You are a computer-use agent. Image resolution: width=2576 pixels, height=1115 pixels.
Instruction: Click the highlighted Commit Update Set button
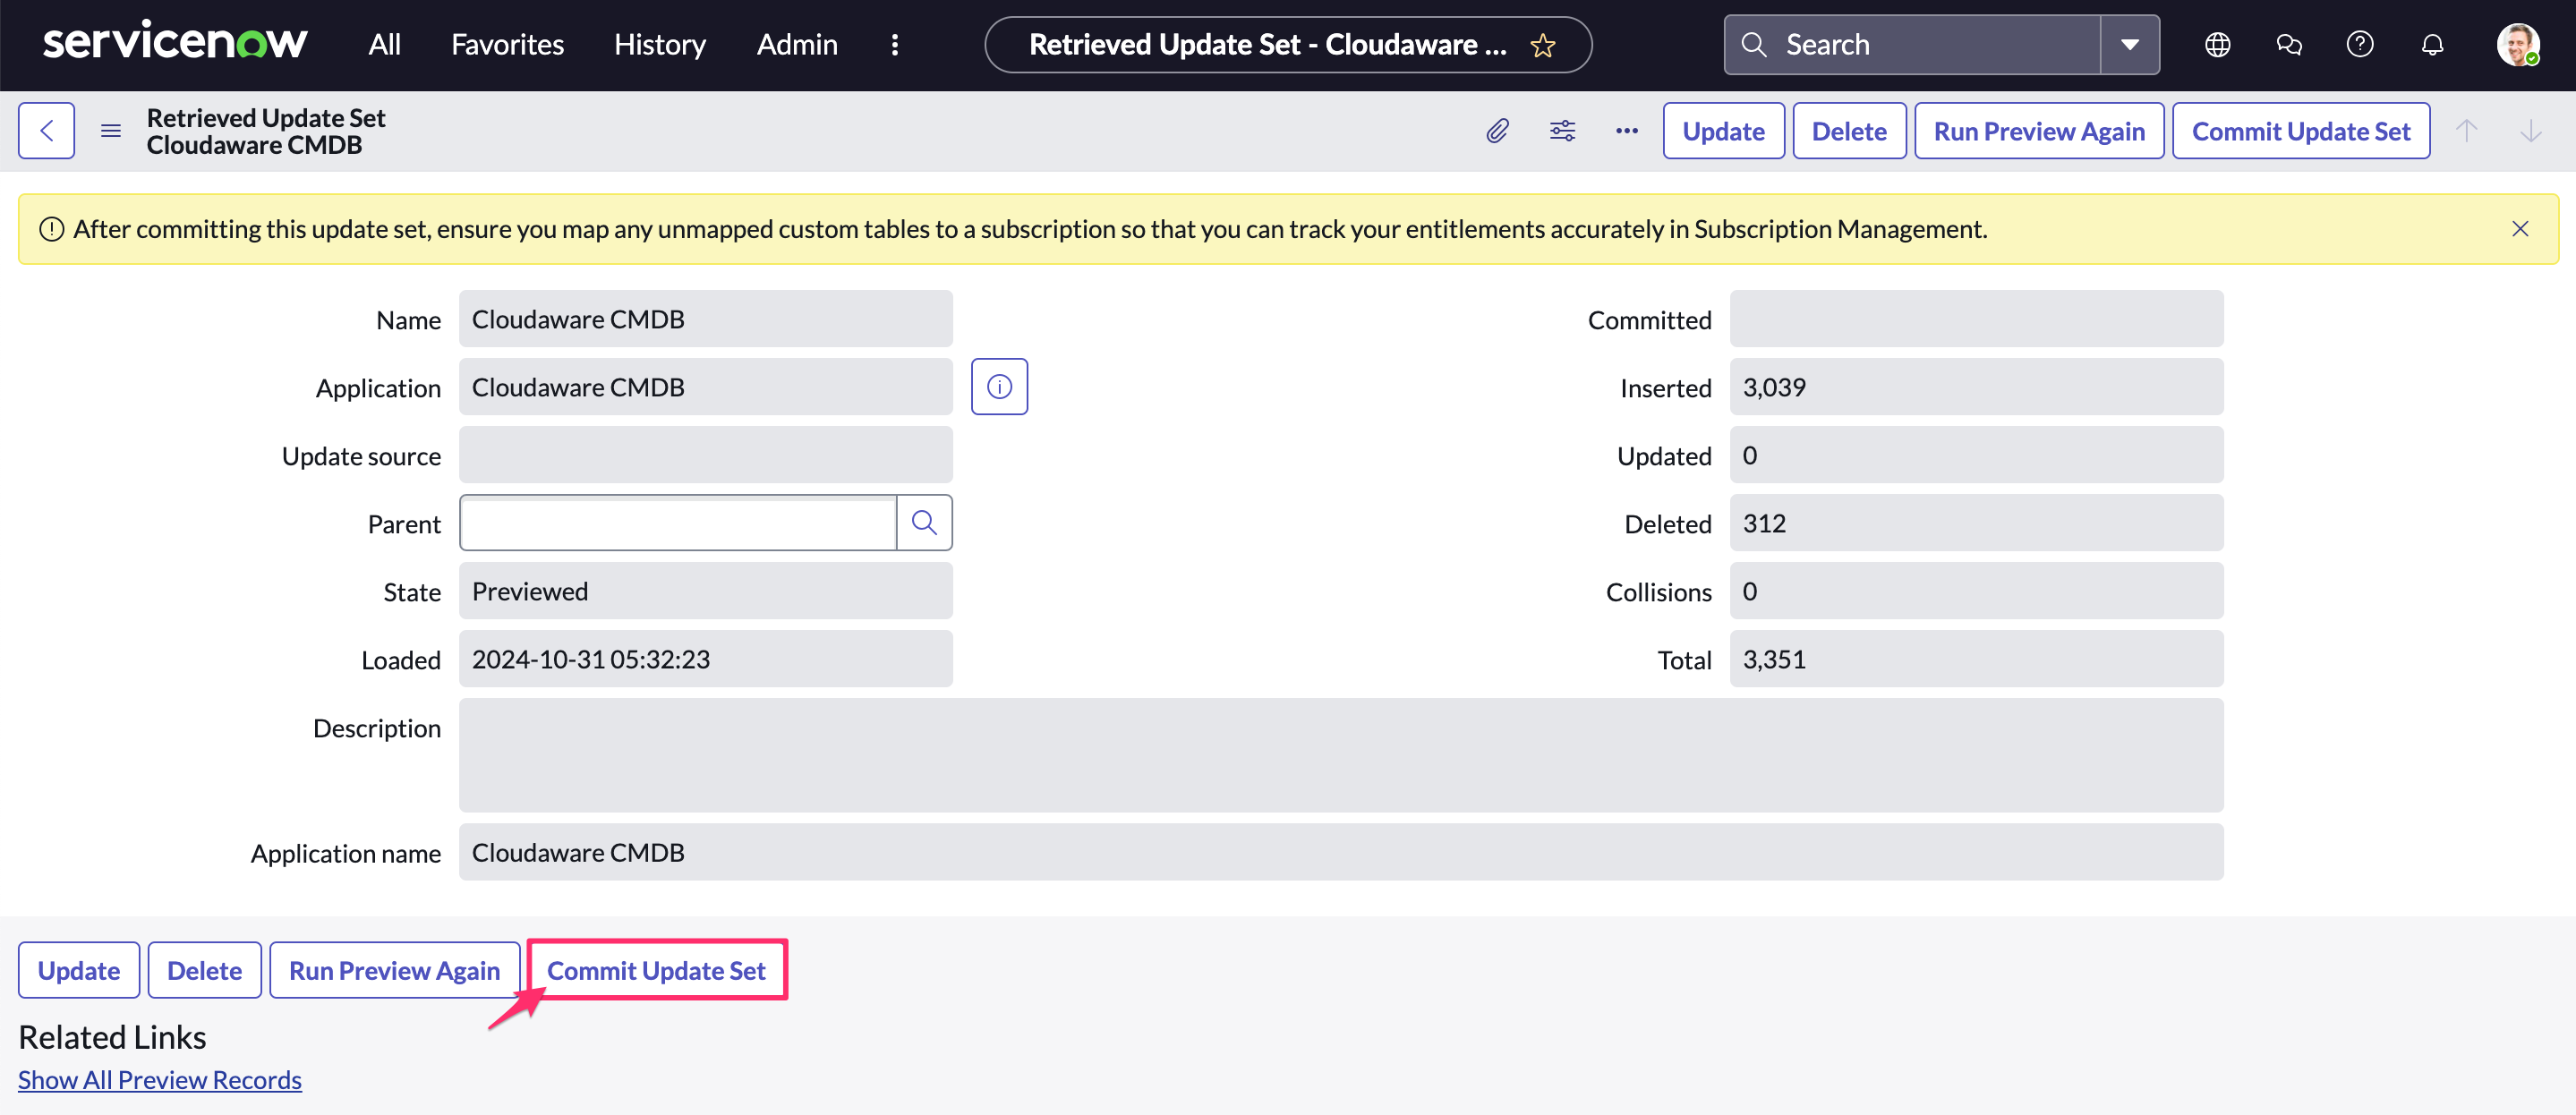[657, 969]
